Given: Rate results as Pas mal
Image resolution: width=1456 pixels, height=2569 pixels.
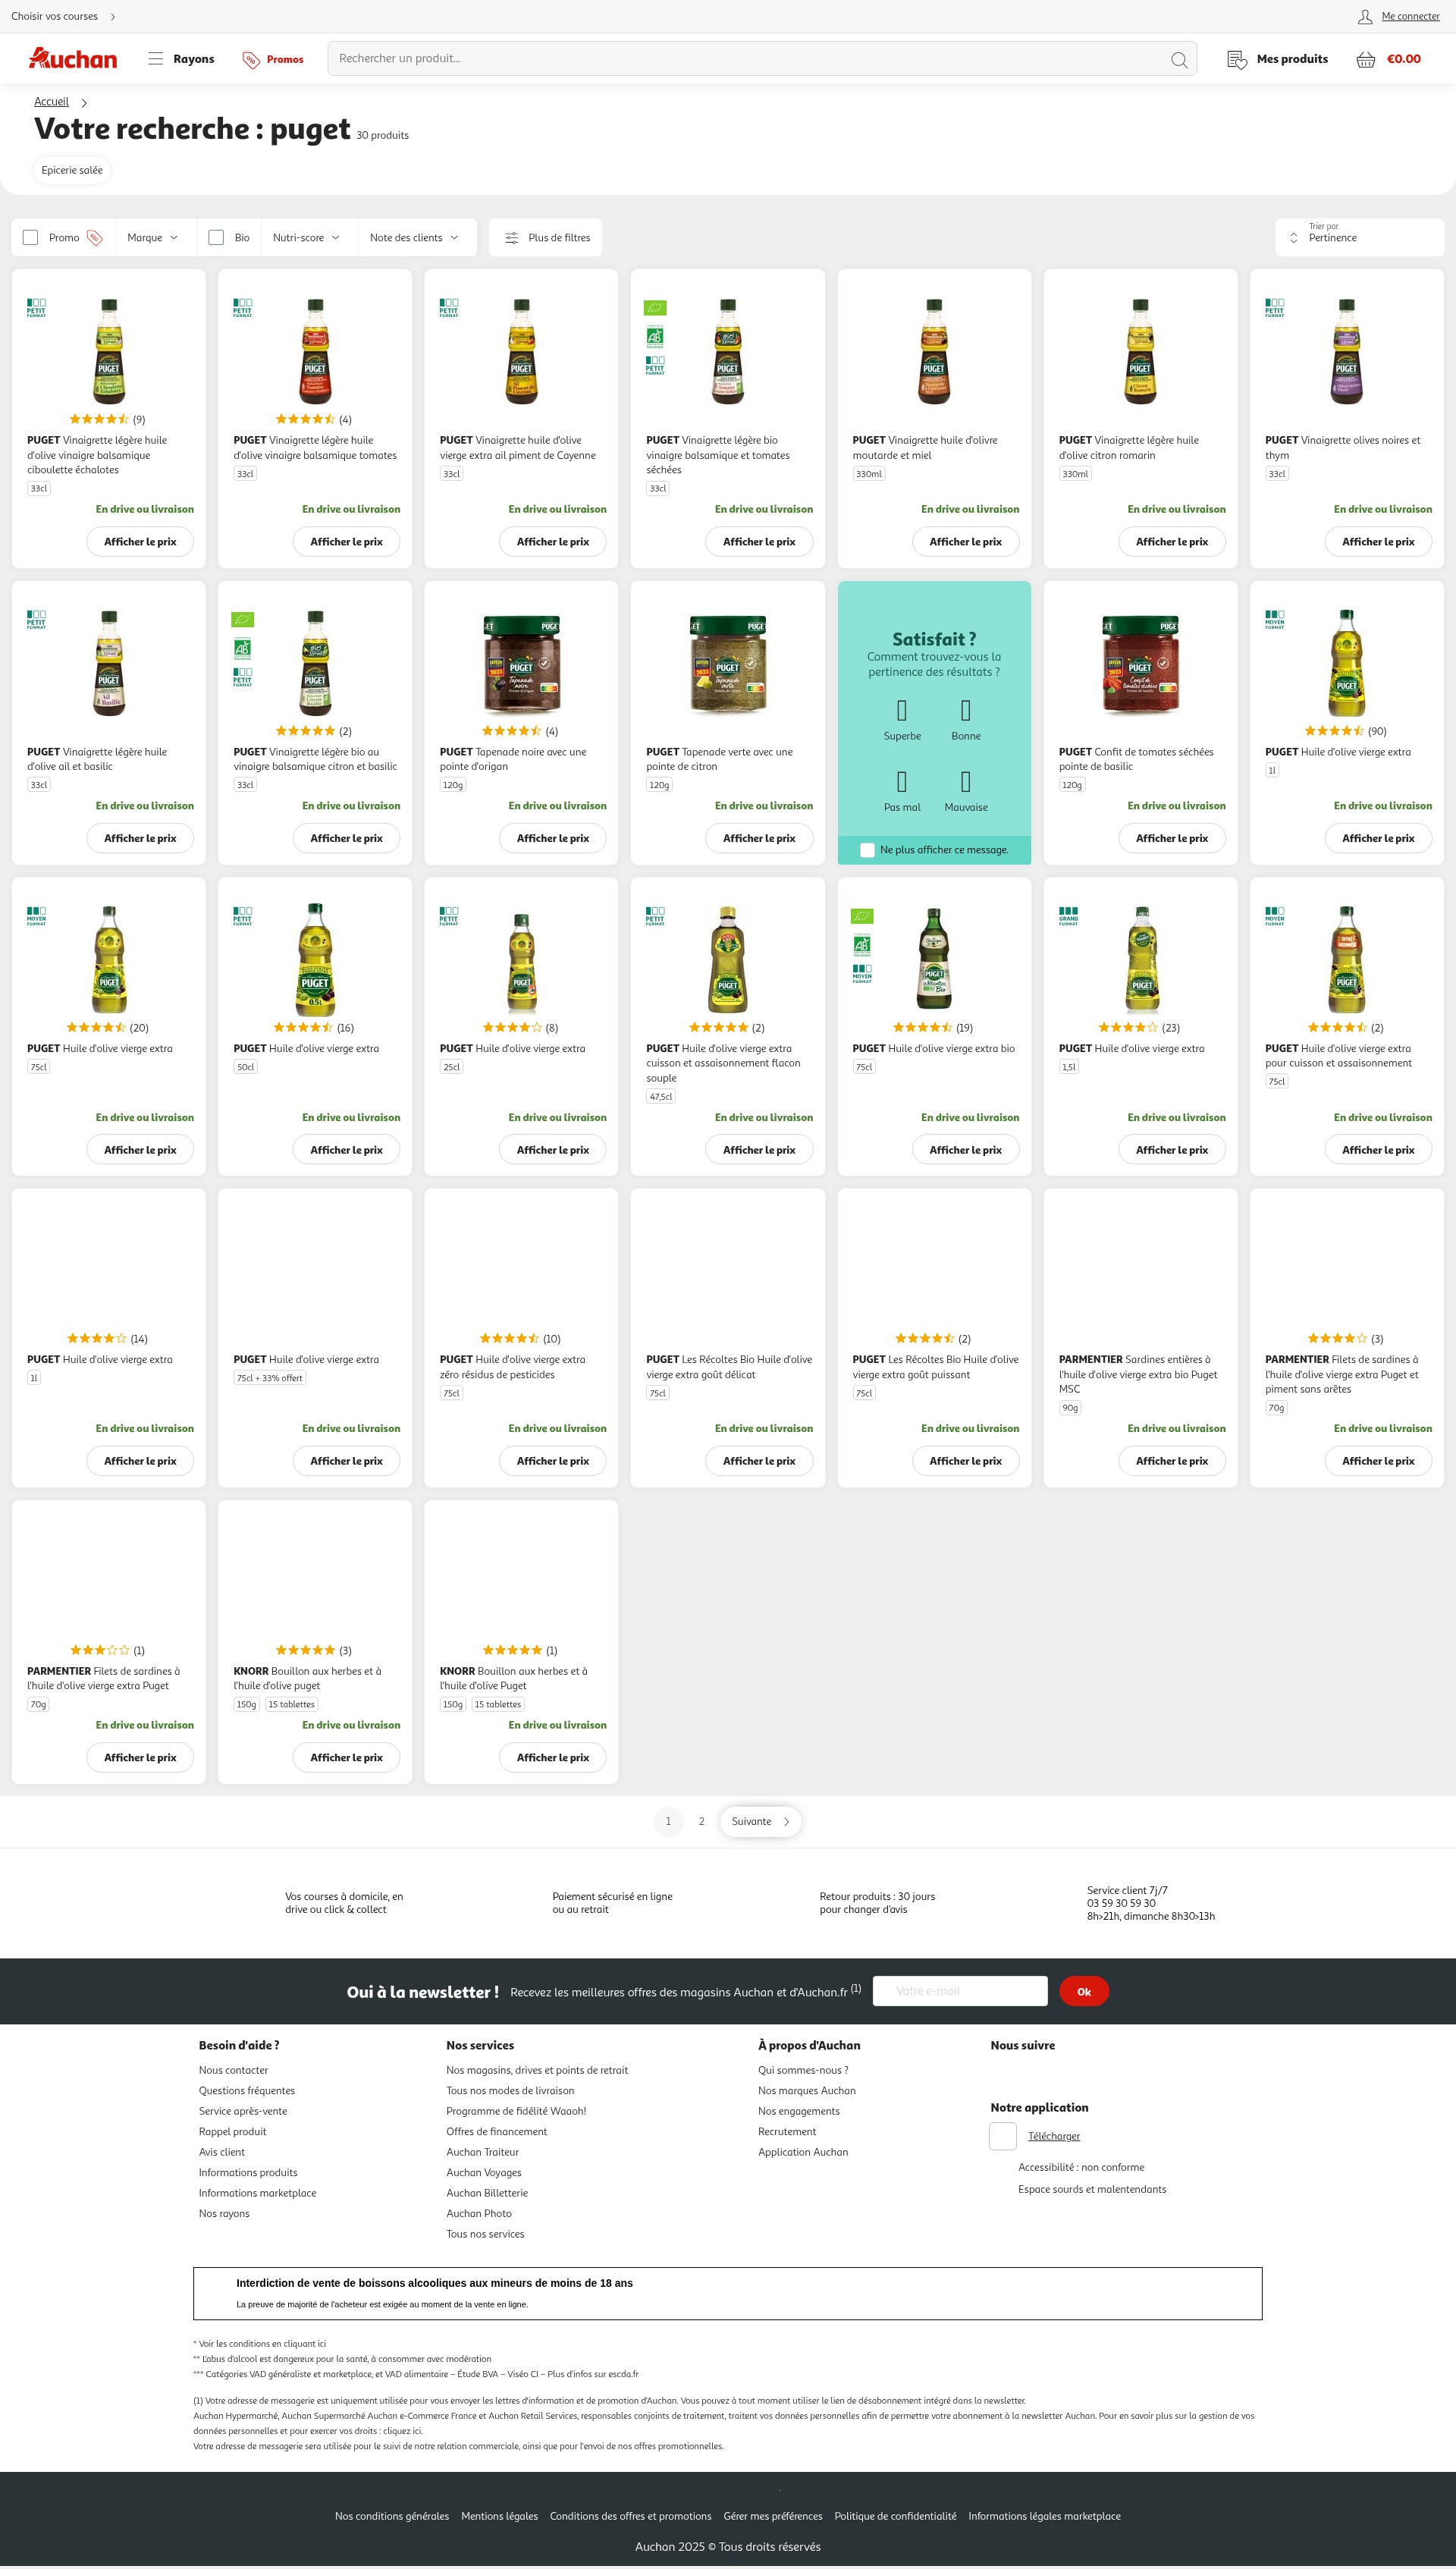Looking at the screenshot, I should click(902, 790).
